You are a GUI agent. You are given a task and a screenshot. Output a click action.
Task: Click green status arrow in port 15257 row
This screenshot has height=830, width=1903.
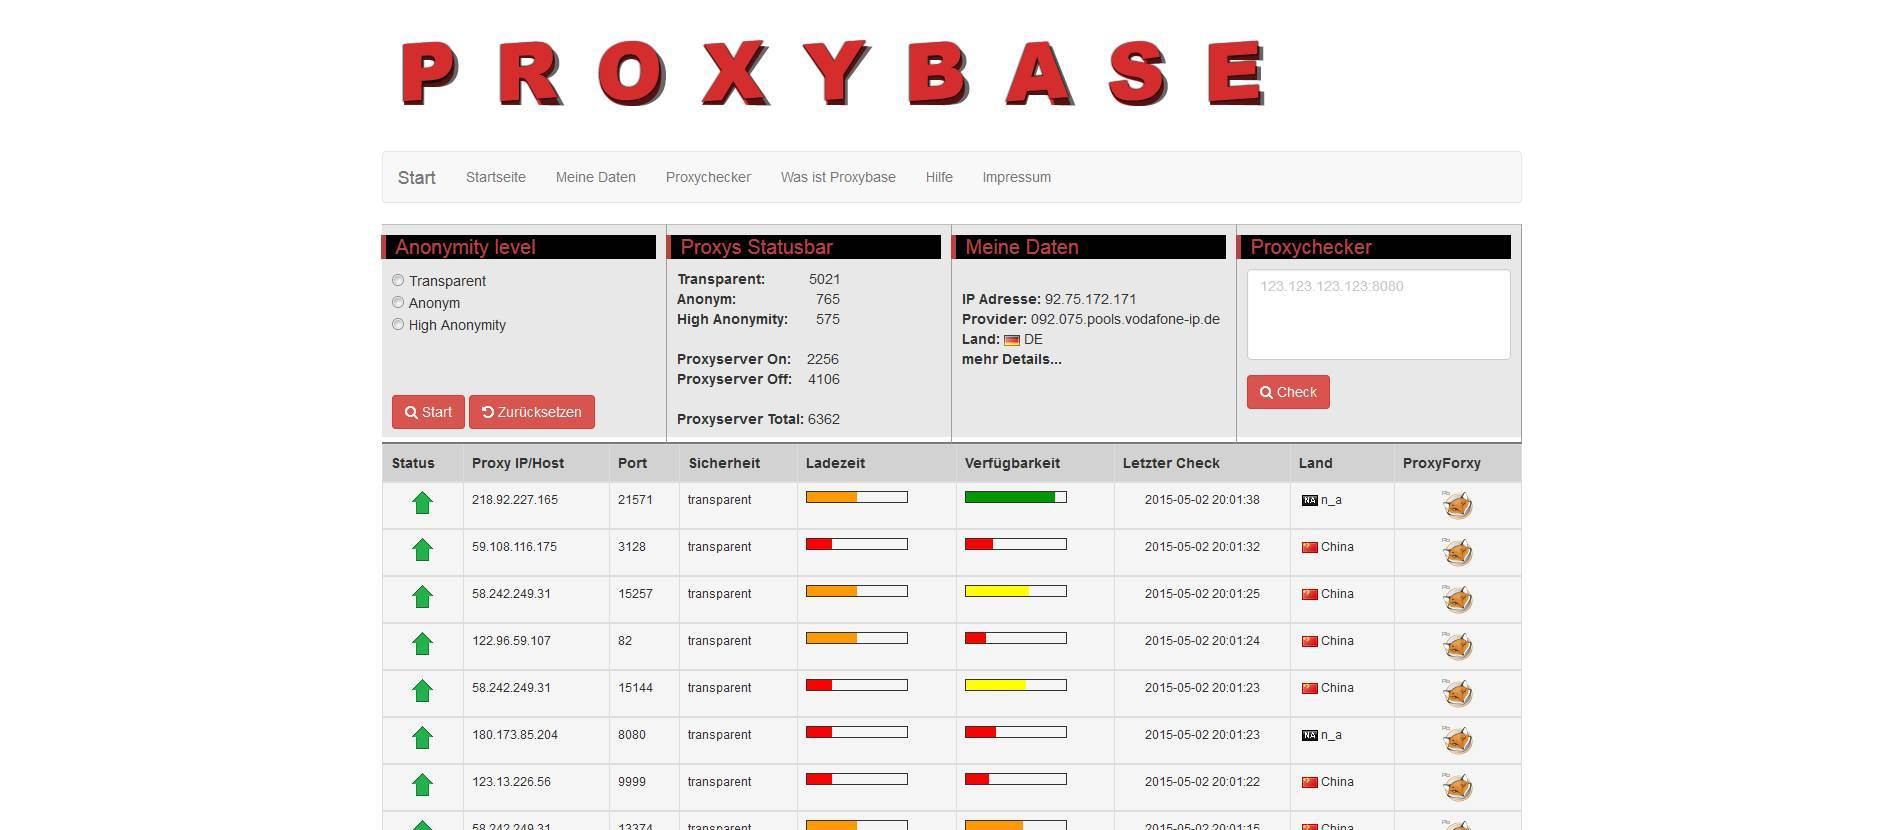pyautogui.click(x=422, y=597)
